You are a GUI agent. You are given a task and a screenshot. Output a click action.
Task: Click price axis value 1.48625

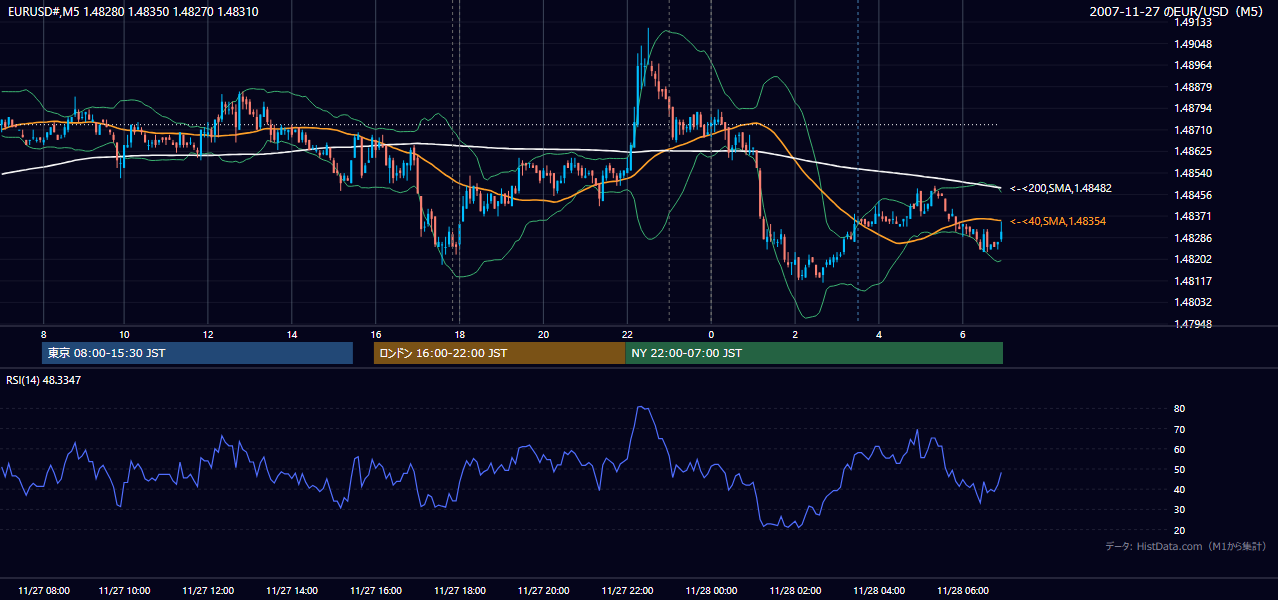coord(1194,151)
